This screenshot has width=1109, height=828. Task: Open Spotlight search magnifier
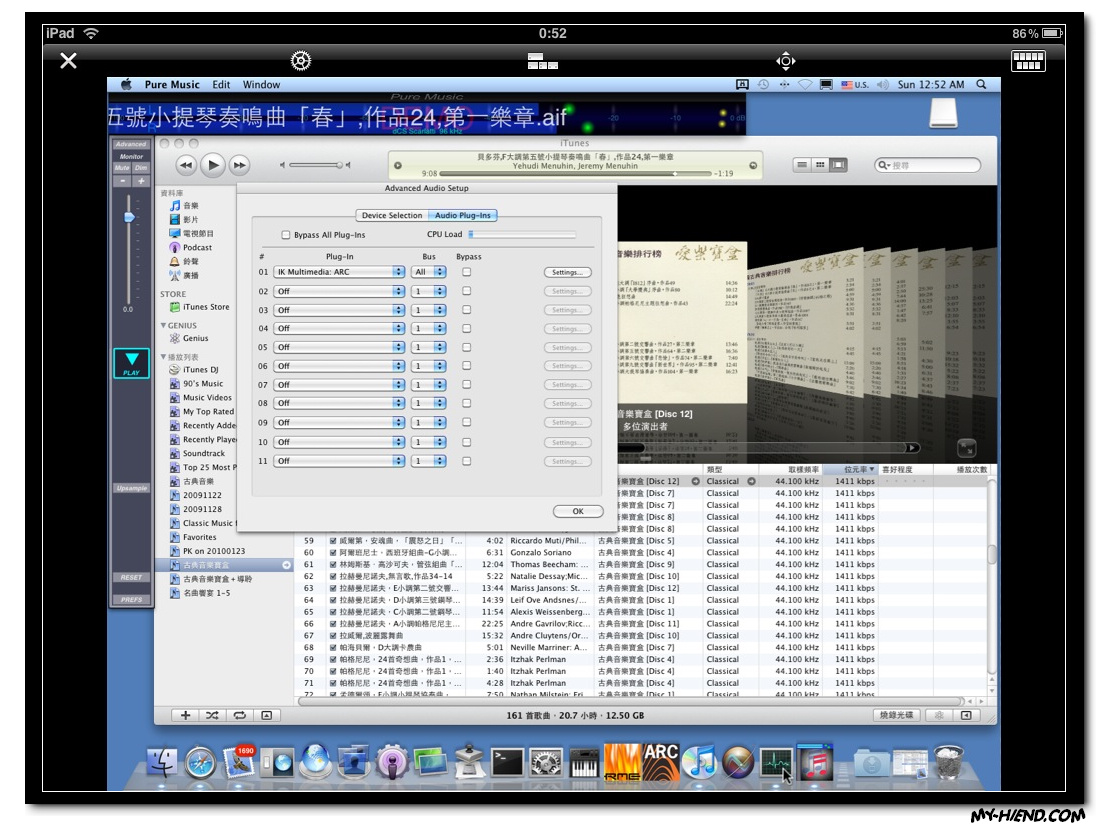pos(981,84)
